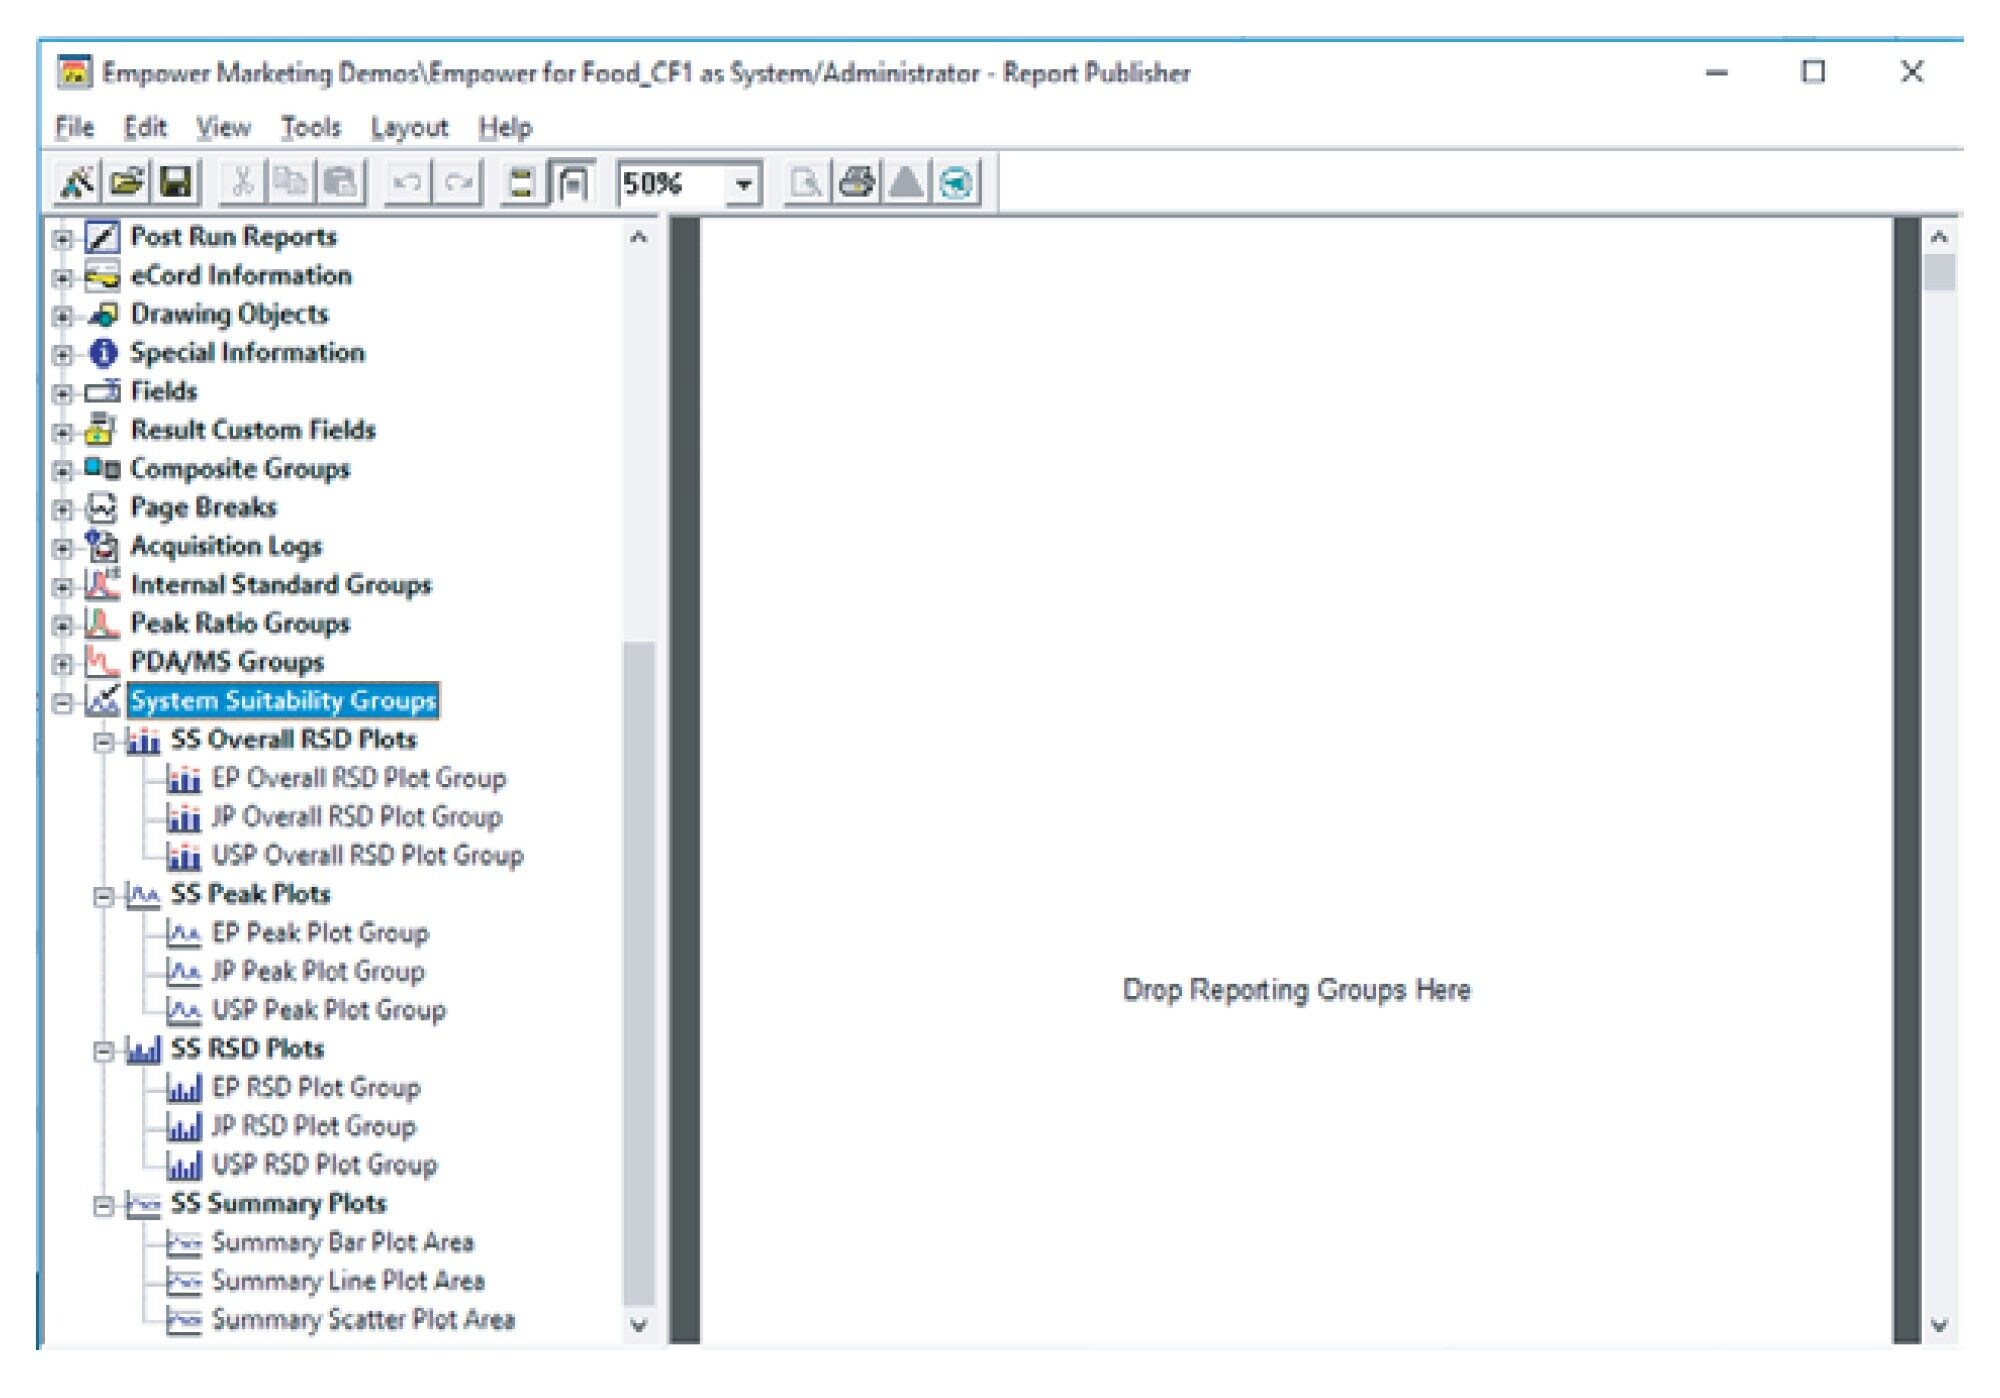This screenshot has height=1398, width=2000.
Task: Collapse the System Suitability Groups node
Action: [63, 703]
